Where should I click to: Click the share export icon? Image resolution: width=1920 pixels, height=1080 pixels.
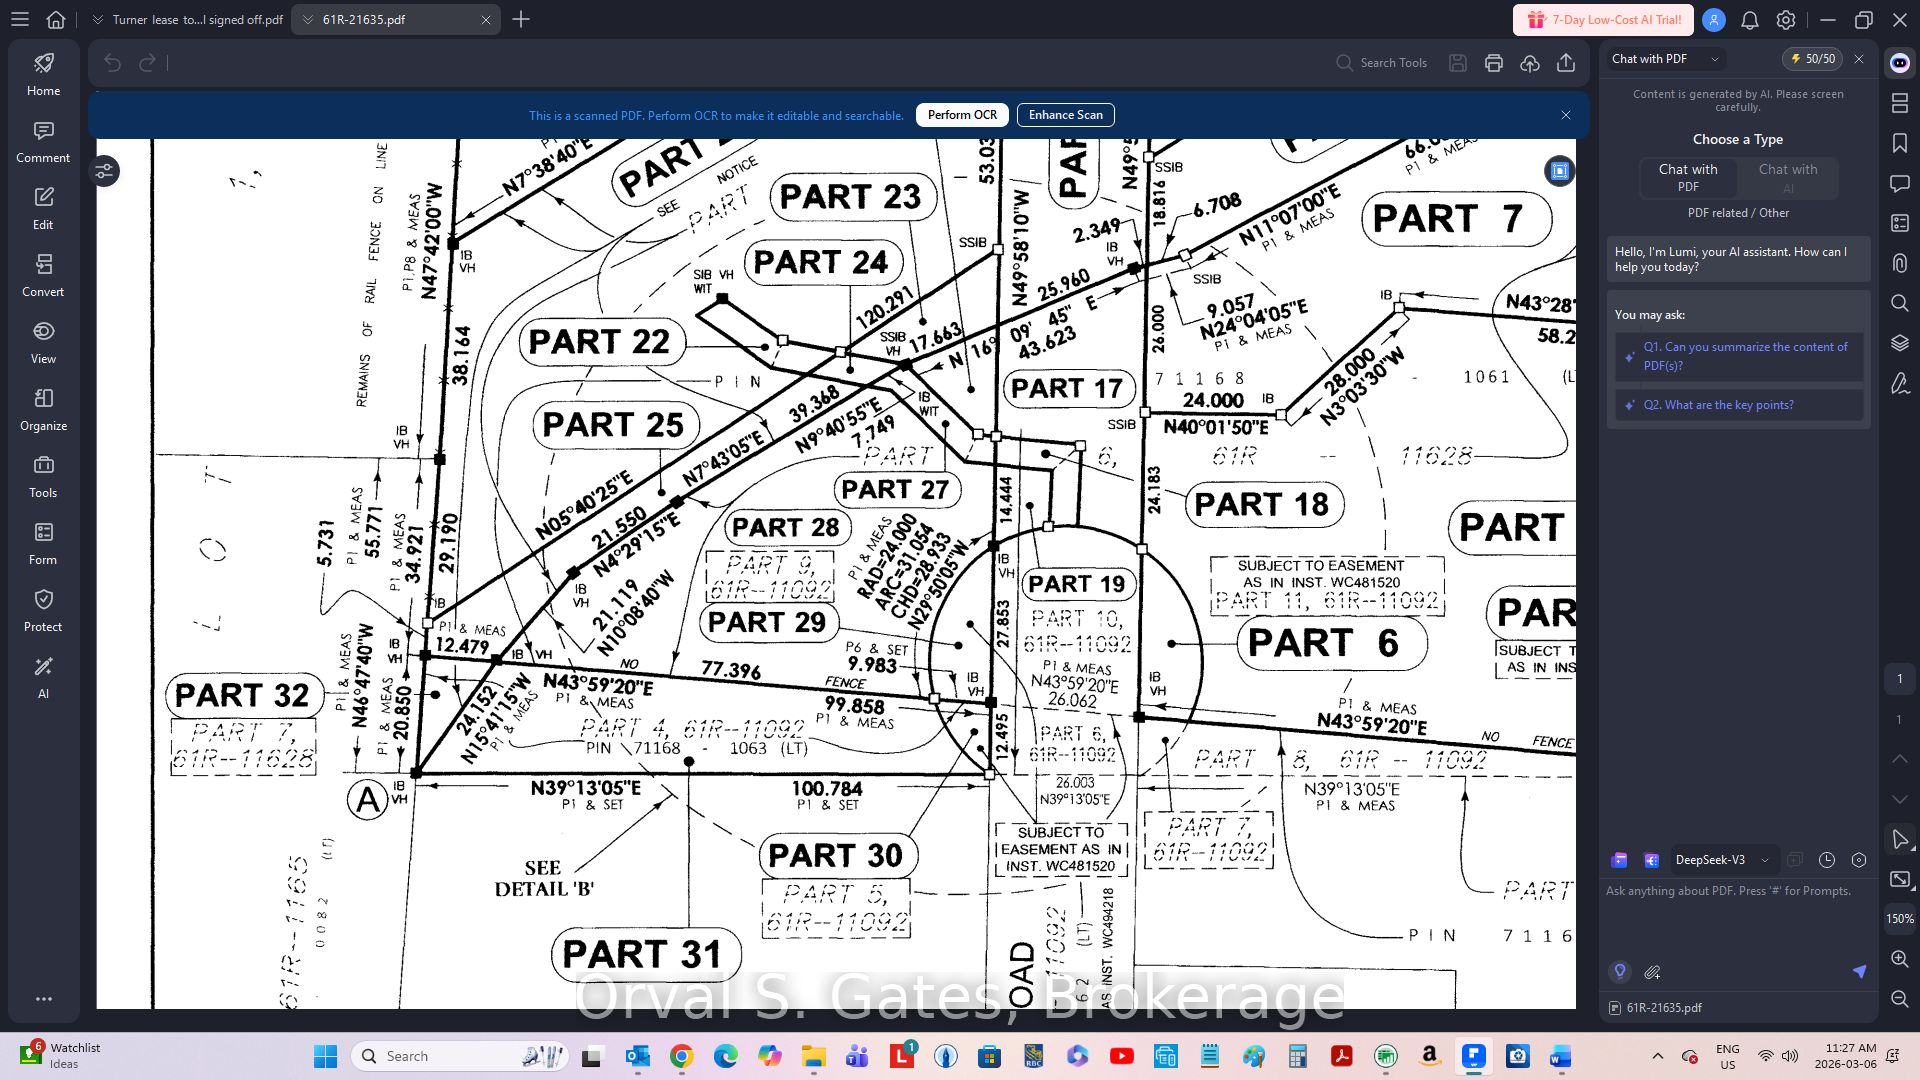[x=1566, y=63]
